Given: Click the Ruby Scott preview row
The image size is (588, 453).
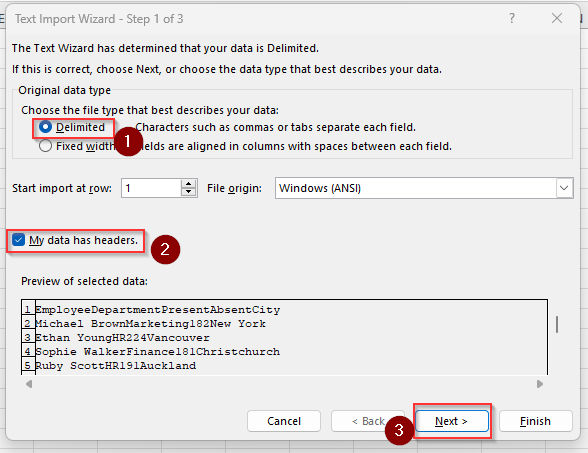Looking at the screenshot, I should tap(116, 366).
